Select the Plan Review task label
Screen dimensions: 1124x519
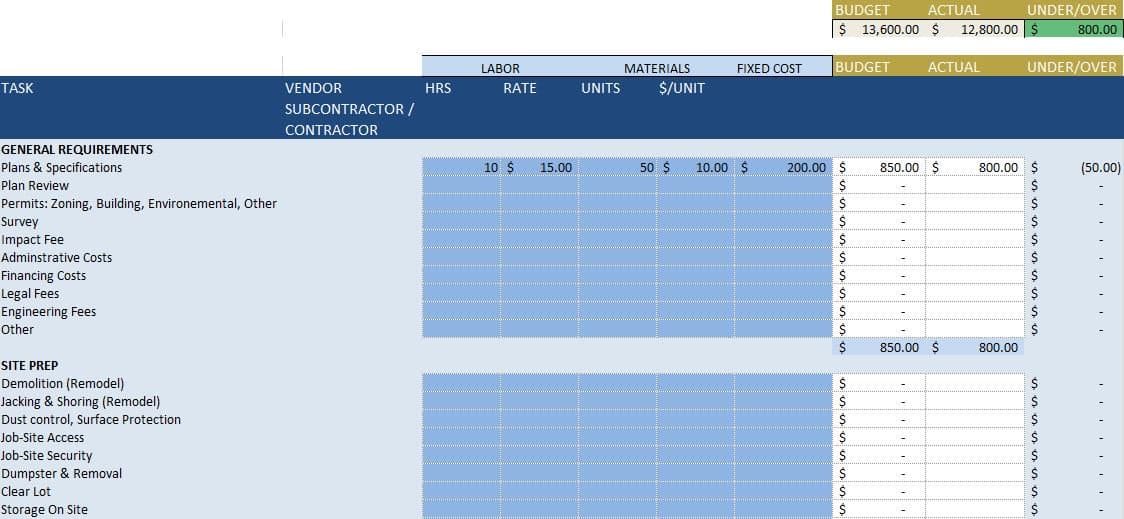(x=35, y=186)
